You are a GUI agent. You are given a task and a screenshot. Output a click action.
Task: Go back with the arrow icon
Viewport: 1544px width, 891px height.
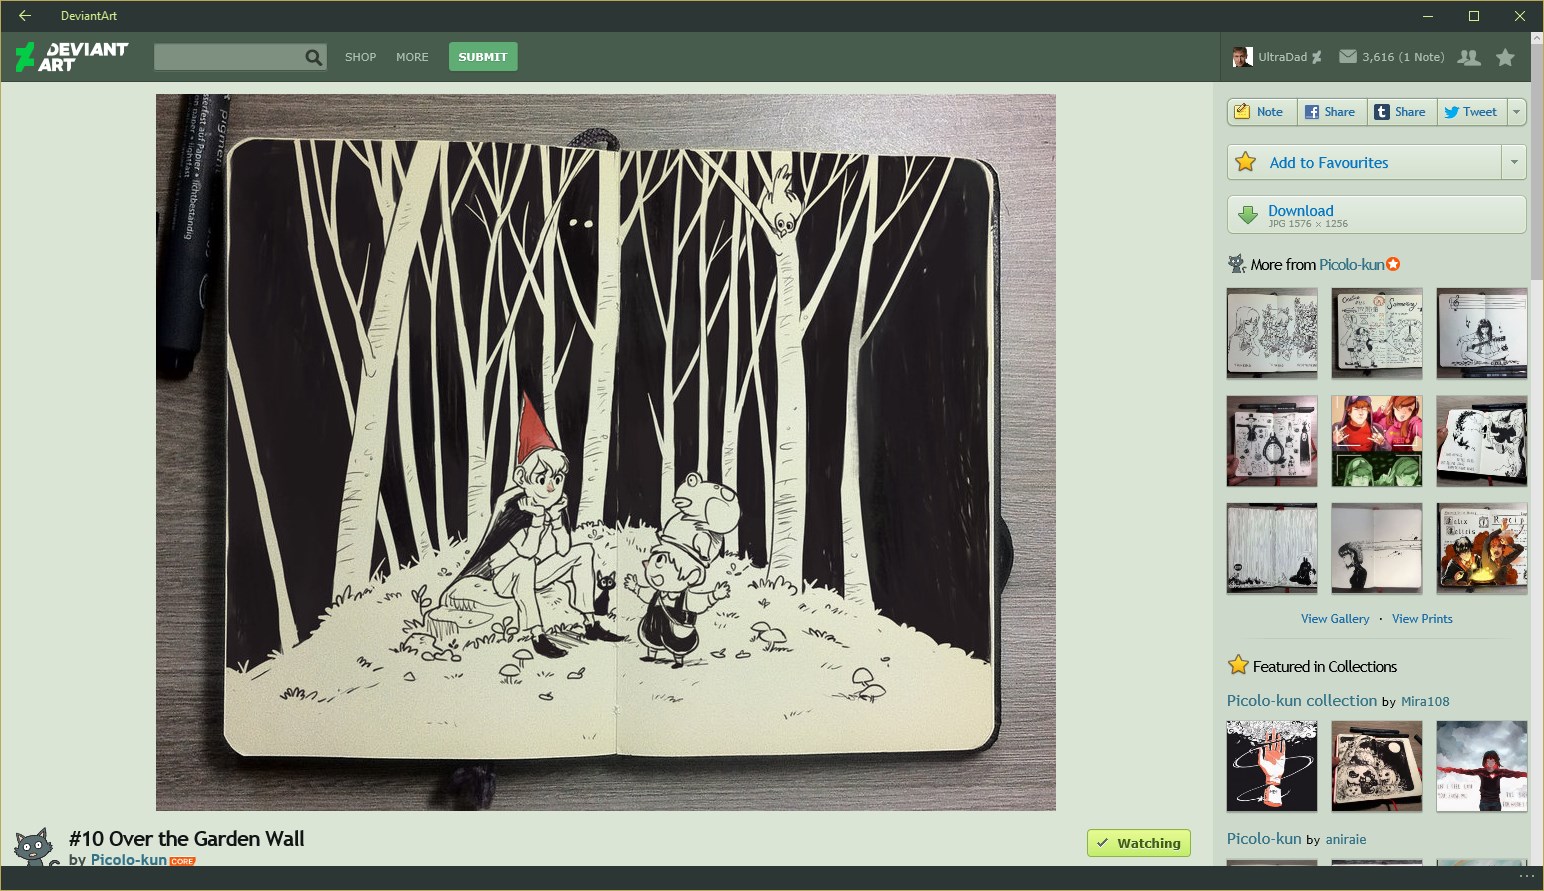(x=25, y=16)
